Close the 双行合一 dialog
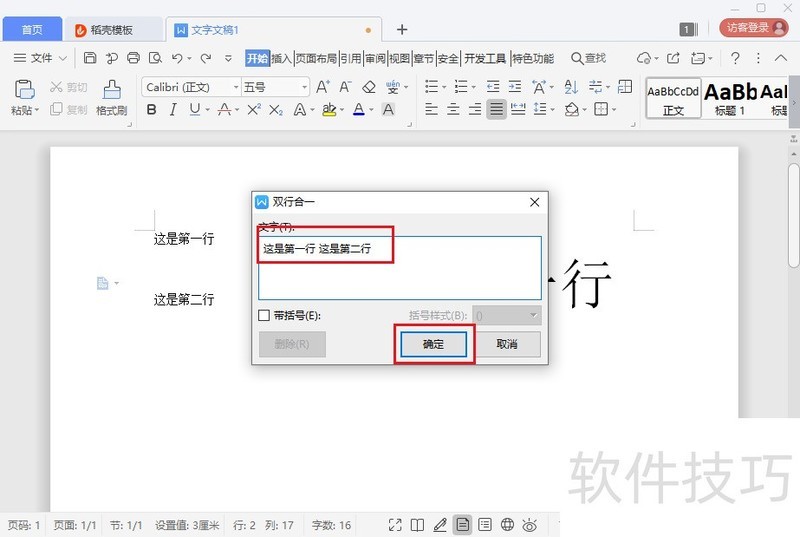 [x=534, y=202]
